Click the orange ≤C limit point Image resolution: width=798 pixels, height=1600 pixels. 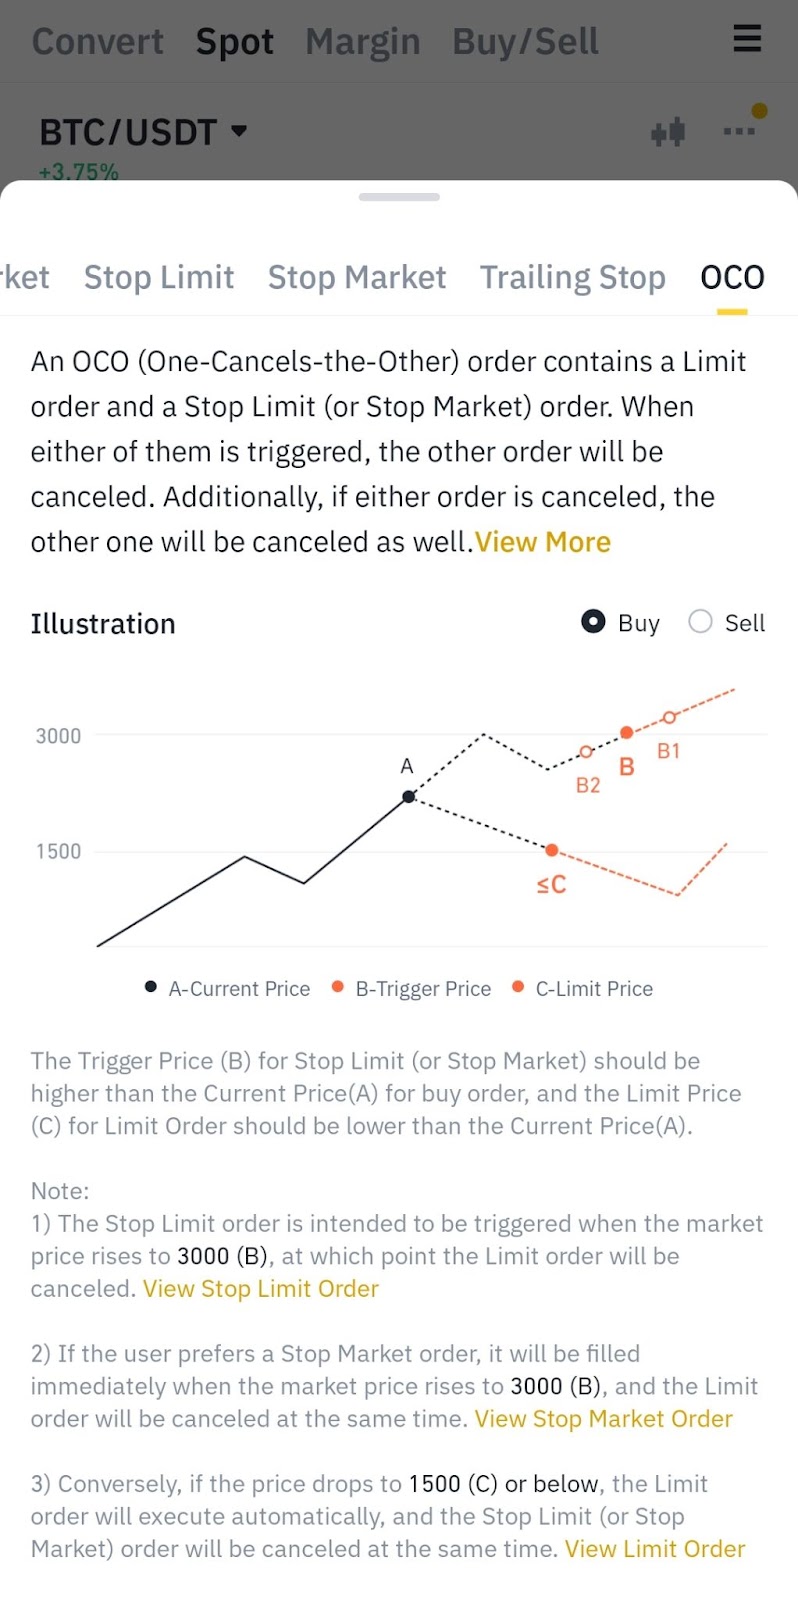pyautogui.click(x=552, y=850)
